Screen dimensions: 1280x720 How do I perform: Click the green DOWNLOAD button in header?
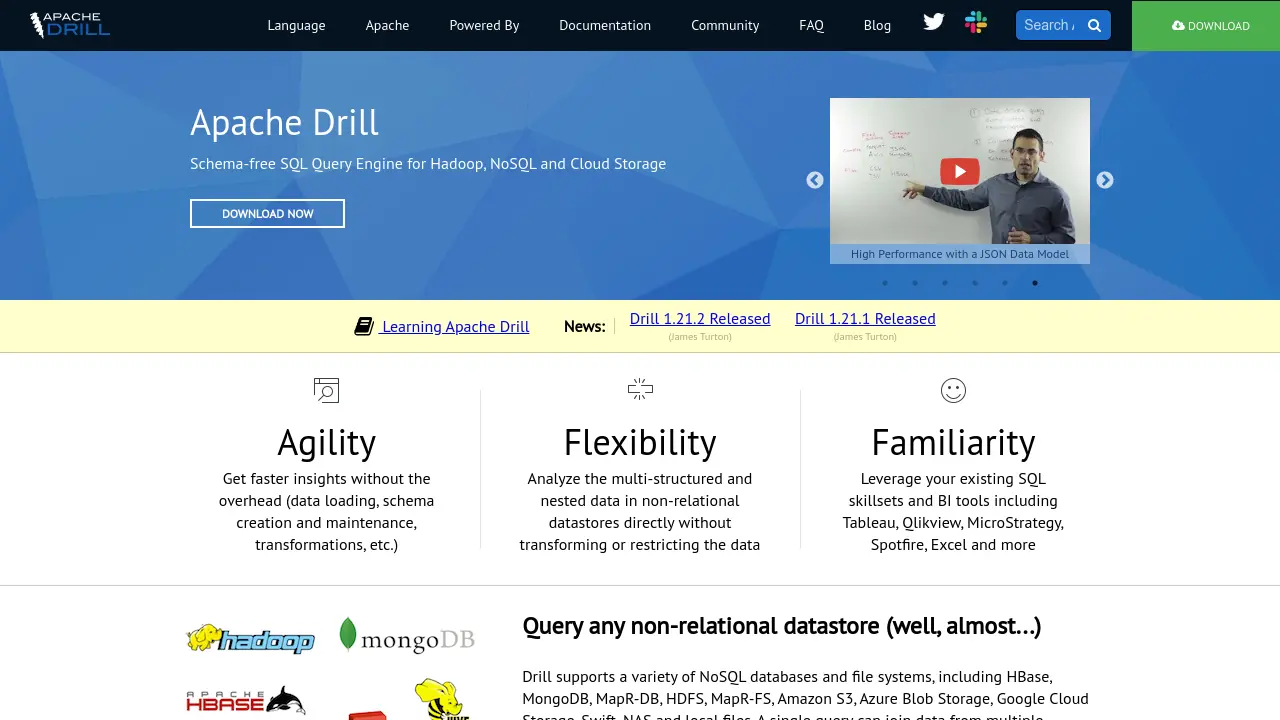pyautogui.click(x=1206, y=26)
